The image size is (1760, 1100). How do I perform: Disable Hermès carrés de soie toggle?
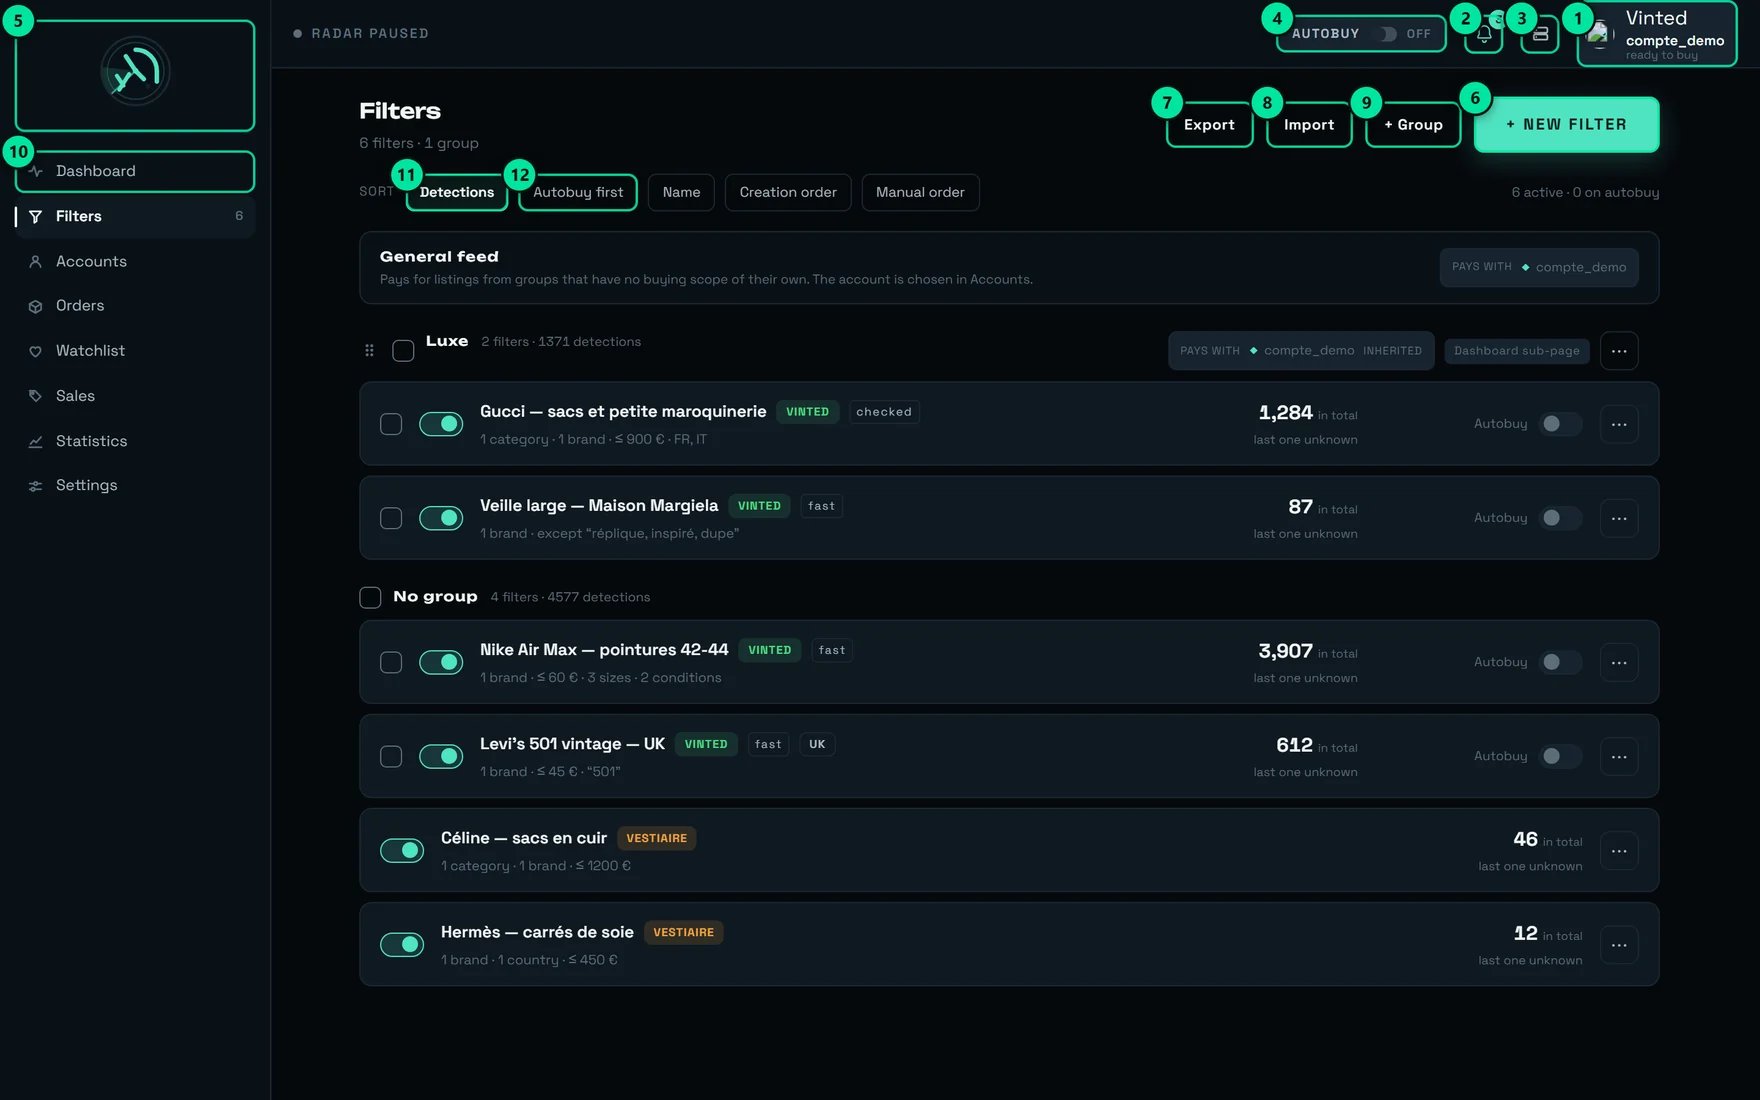pos(402,945)
